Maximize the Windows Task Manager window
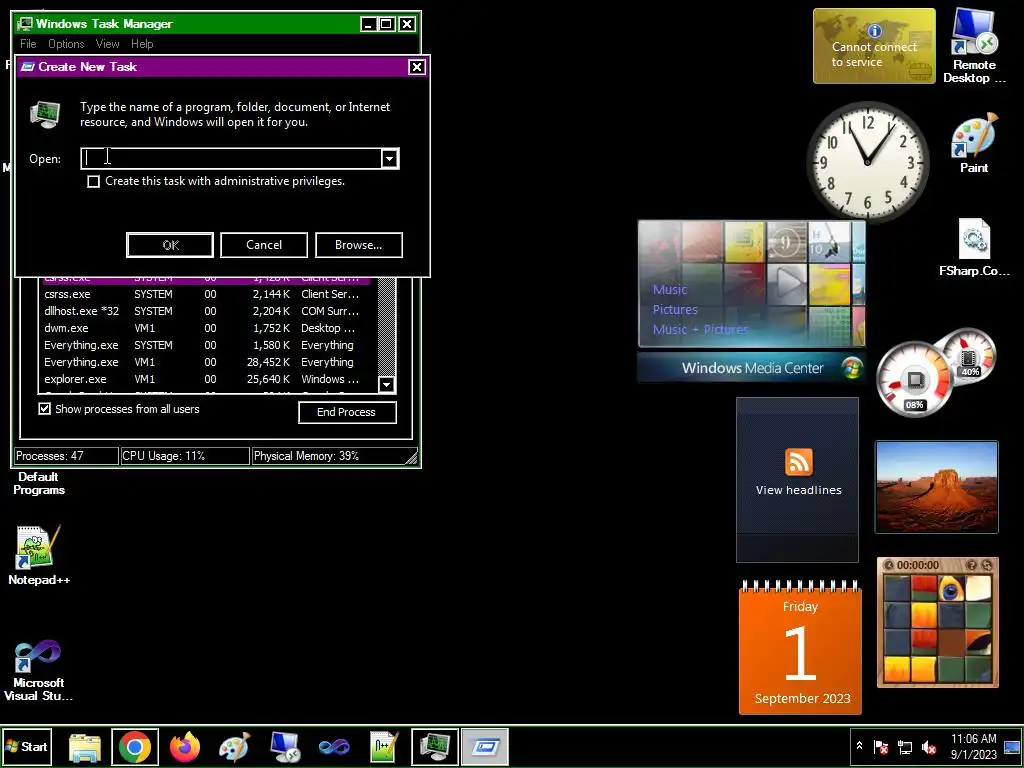1024x768 pixels. point(387,24)
